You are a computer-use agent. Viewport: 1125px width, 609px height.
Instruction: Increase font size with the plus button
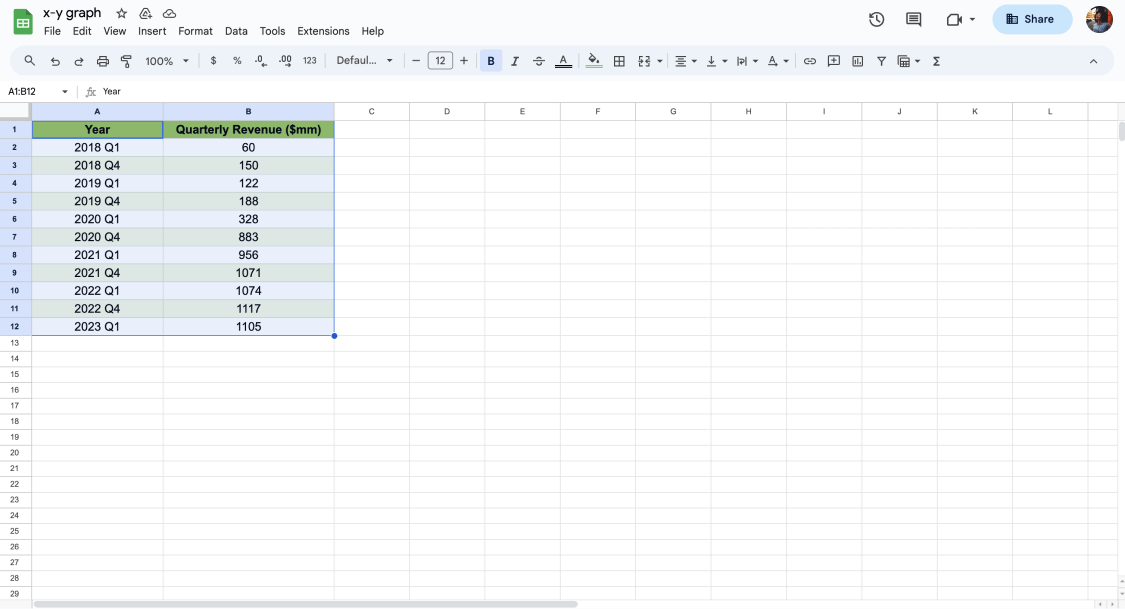click(x=464, y=61)
